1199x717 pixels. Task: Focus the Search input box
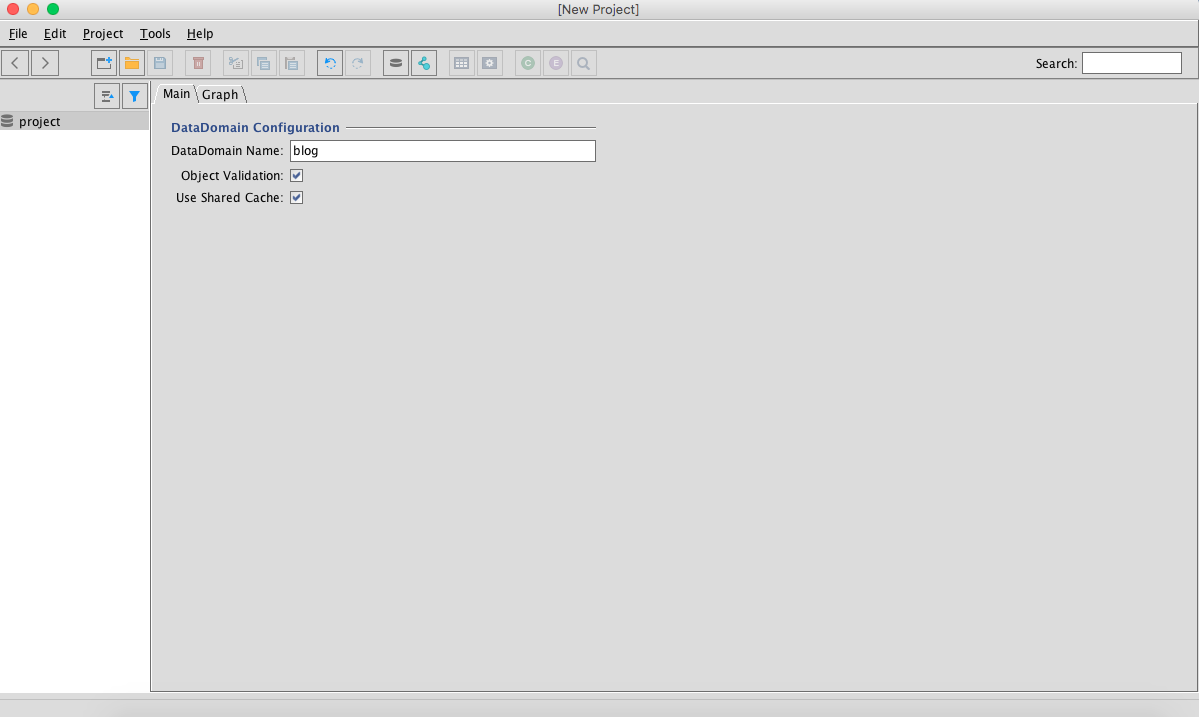point(1132,63)
